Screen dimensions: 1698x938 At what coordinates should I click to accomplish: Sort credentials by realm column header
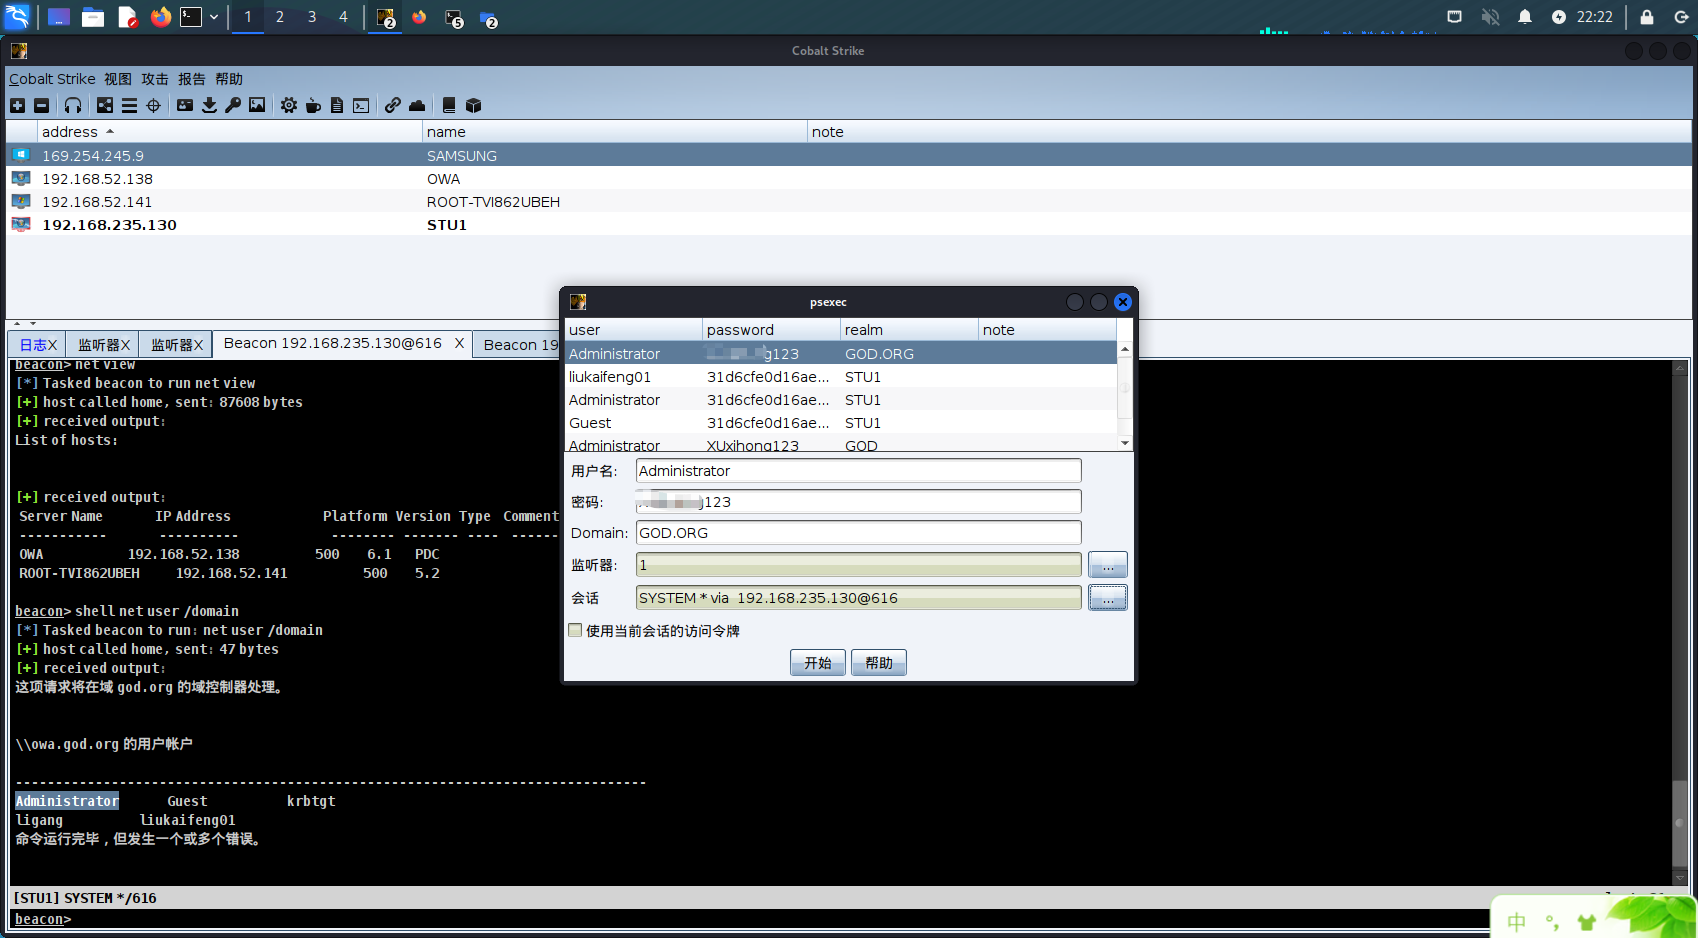909,330
